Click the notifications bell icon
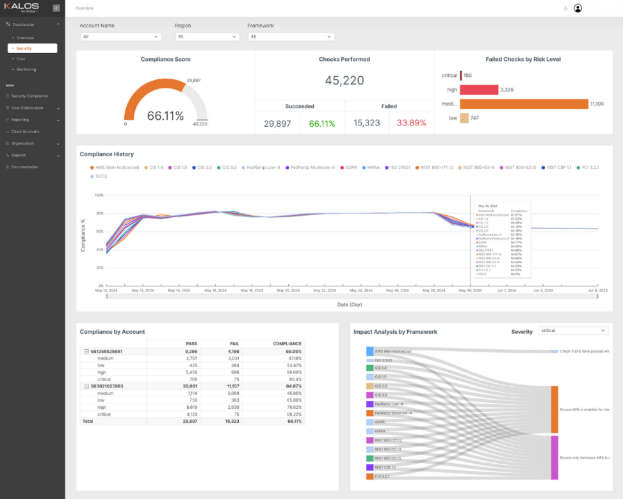Screen dimensions: 623x499 click(x=565, y=8)
